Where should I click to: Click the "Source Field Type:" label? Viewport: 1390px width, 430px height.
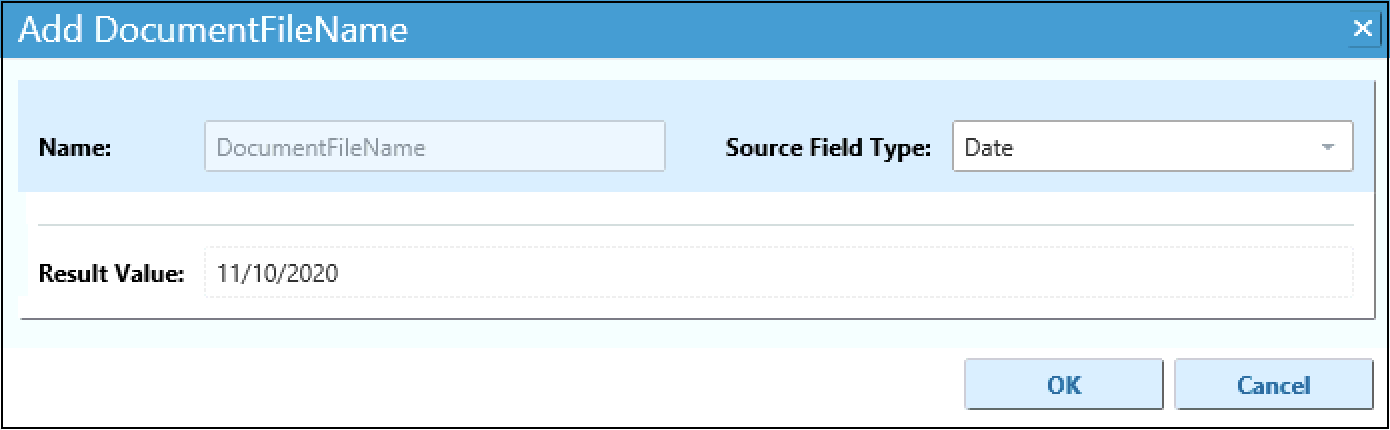coord(828,148)
